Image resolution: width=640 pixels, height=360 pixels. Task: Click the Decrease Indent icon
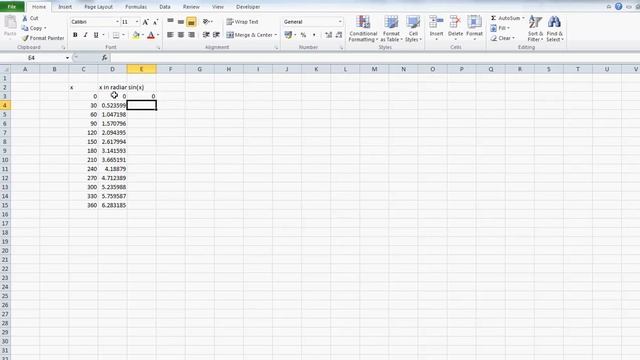click(206, 35)
